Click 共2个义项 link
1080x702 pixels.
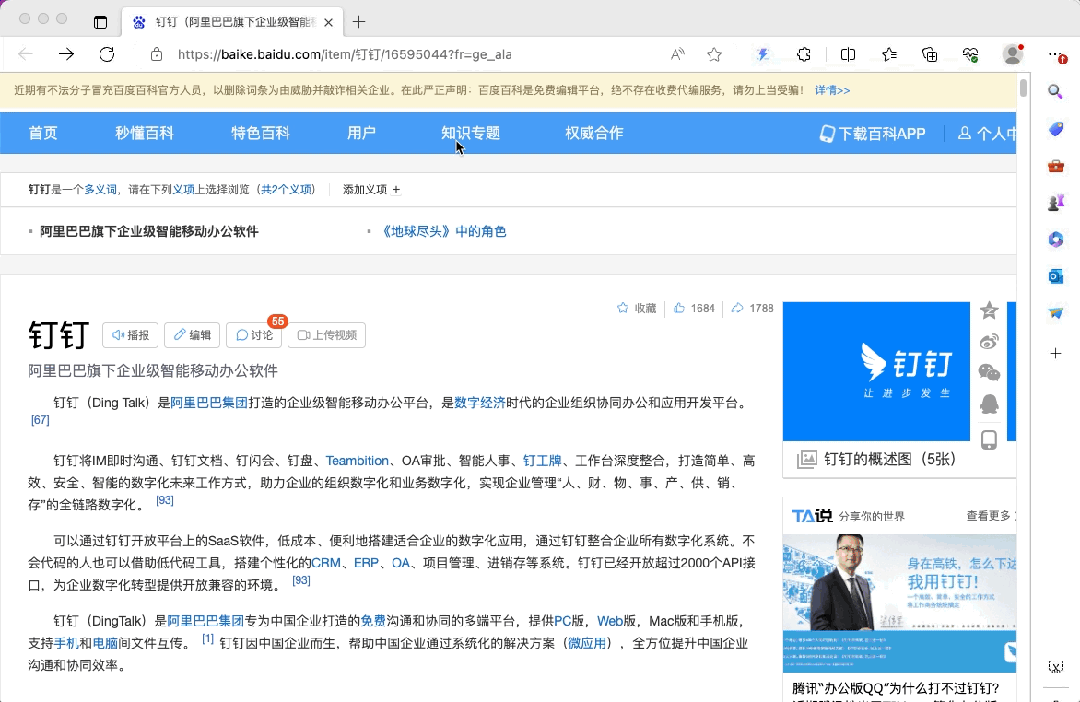[287, 189]
